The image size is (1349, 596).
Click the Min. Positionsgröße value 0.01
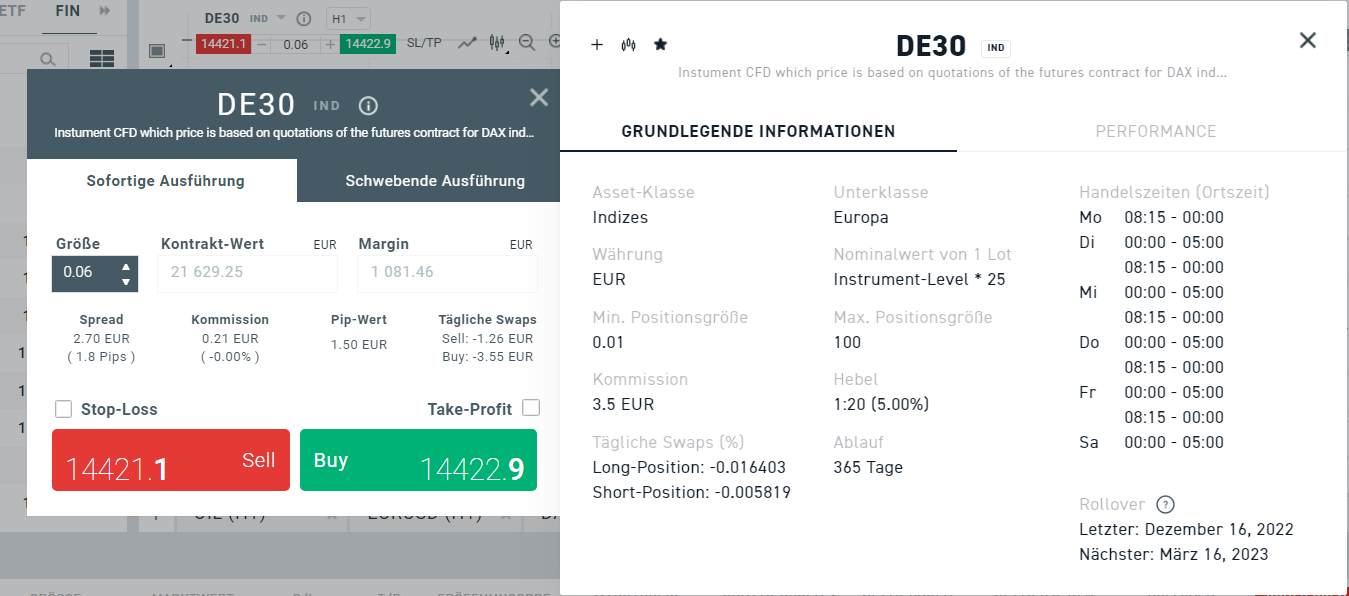click(x=608, y=343)
